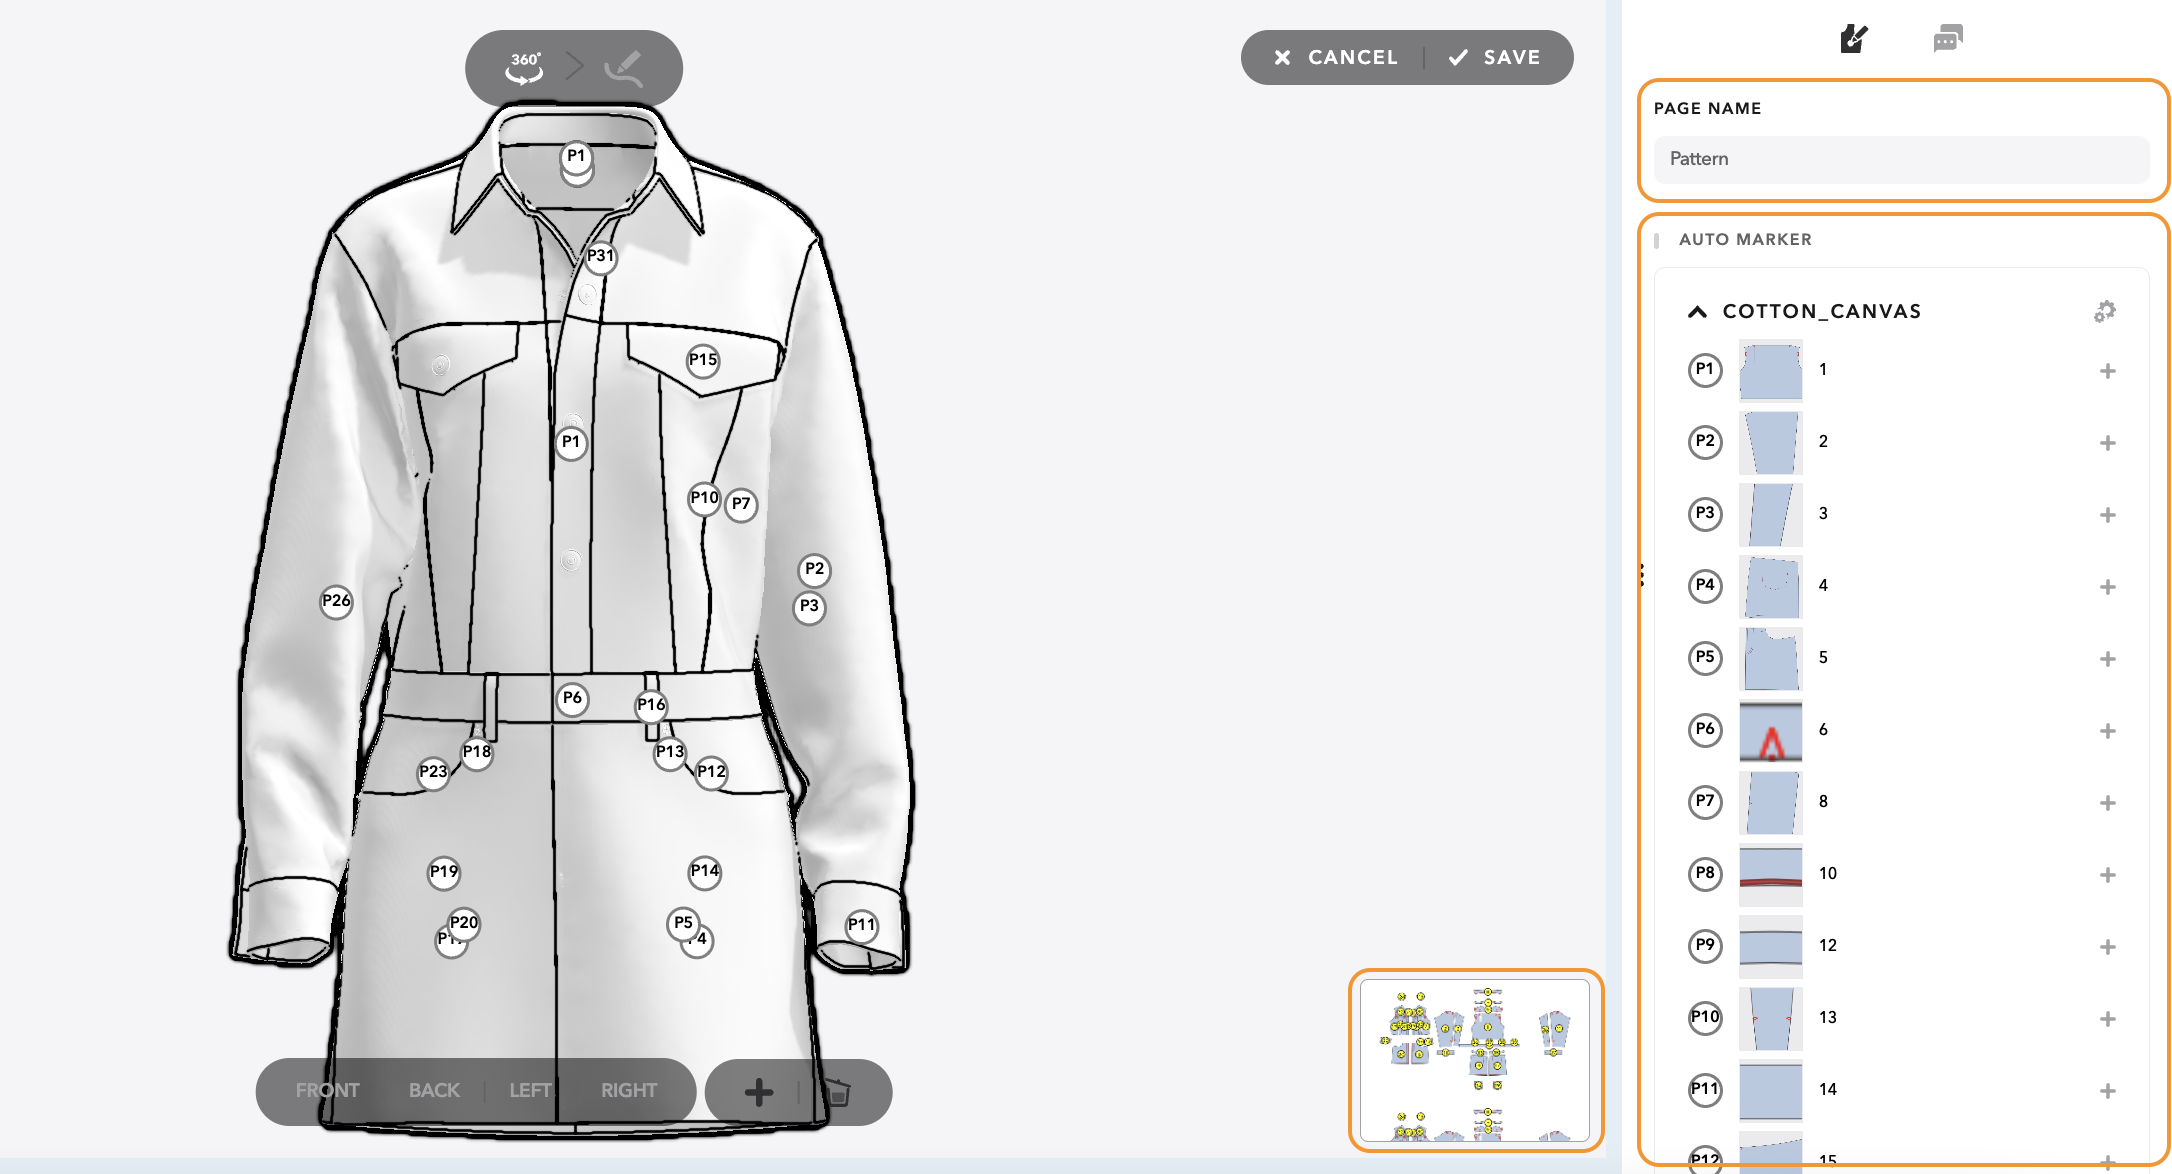Select the P1 pattern thumbnail in list

1770,370
